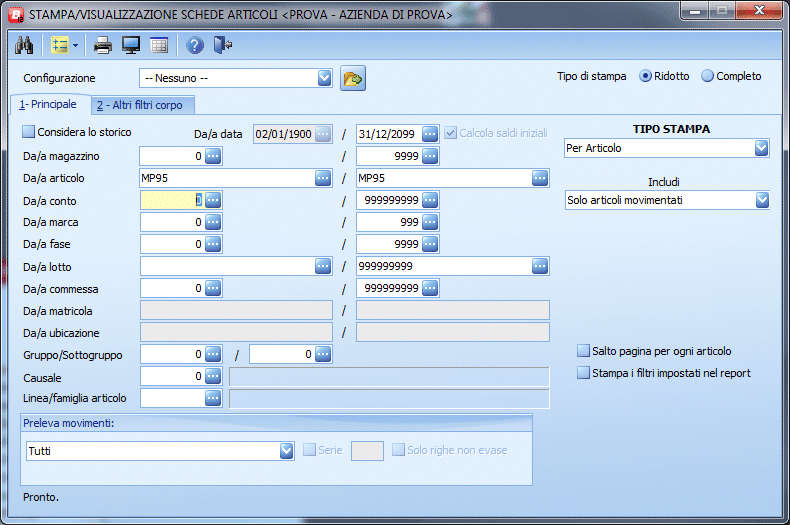Viewport: 790px width, 525px height.
Task: Open the end date picker for 31/12/2099
Action: 430,134
